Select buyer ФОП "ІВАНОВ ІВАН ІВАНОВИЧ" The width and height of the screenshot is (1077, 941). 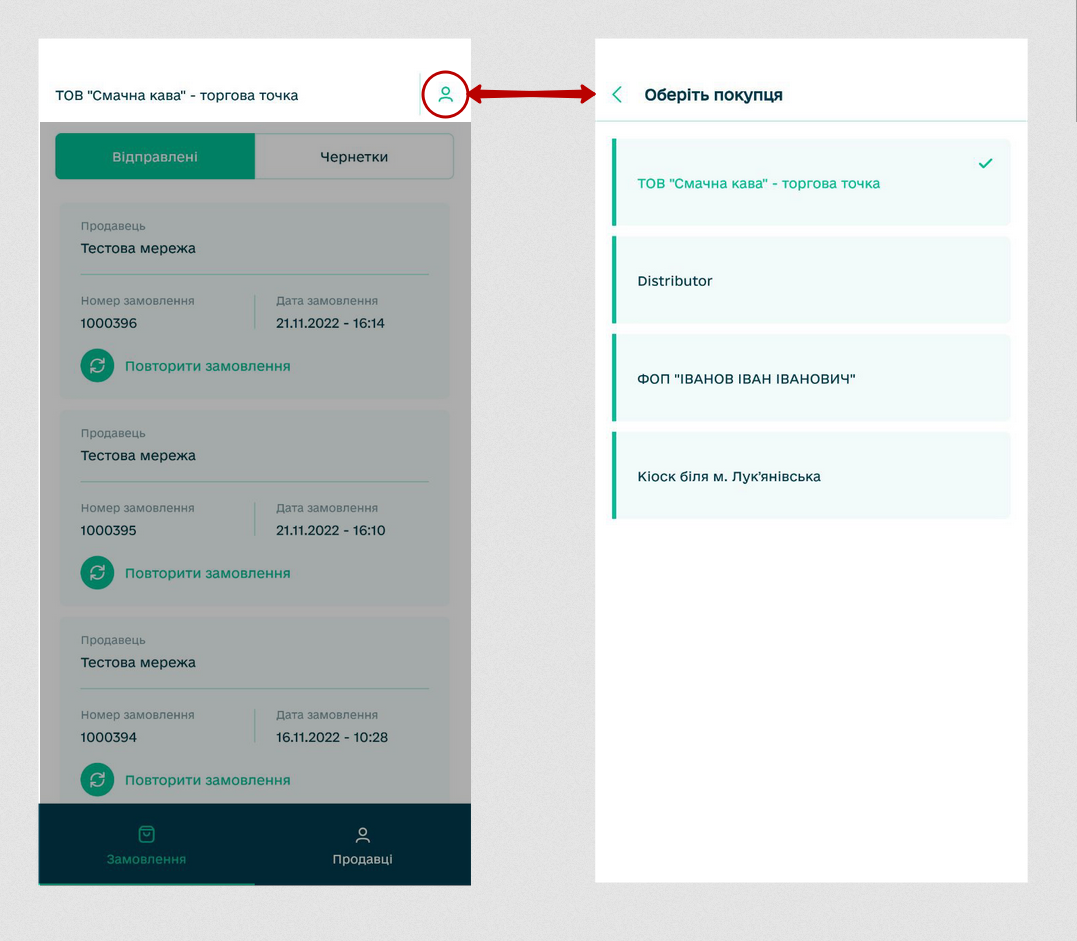pos(811,378)
